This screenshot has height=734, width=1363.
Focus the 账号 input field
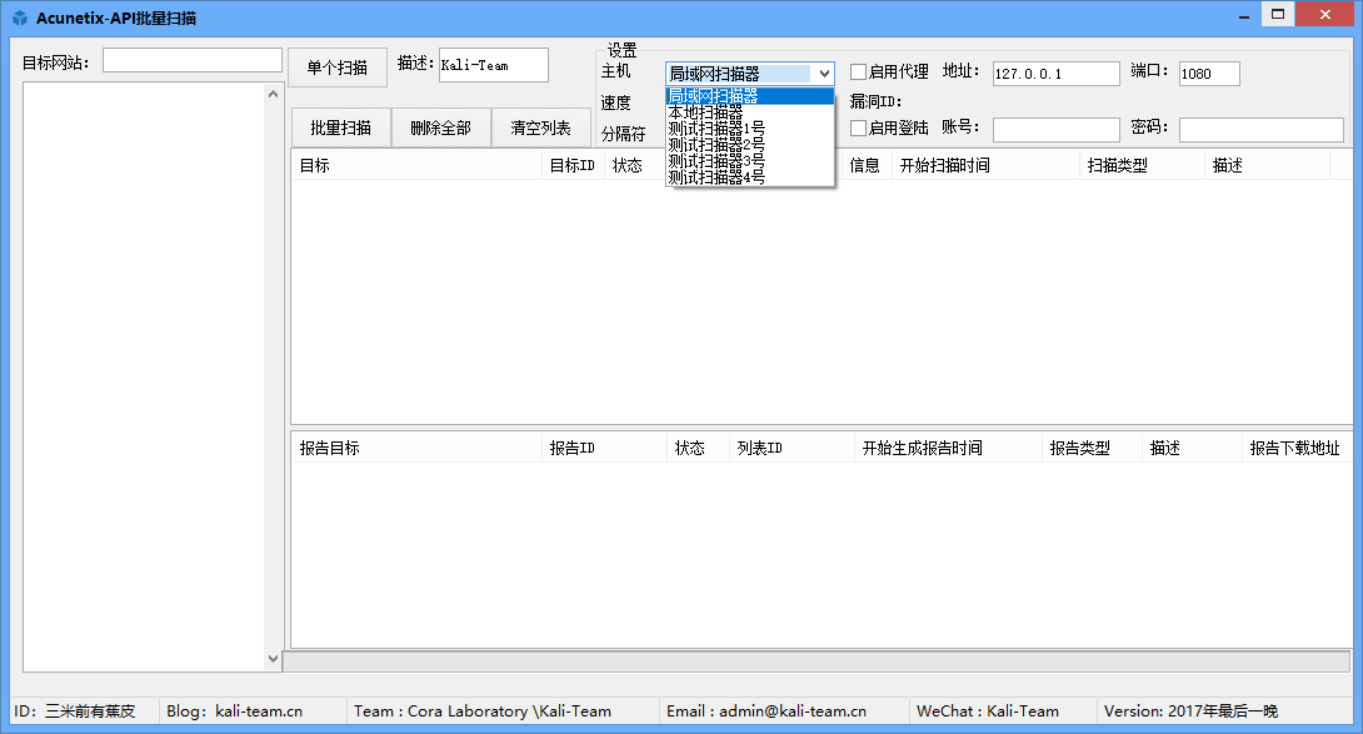[x=1056, y=130]
